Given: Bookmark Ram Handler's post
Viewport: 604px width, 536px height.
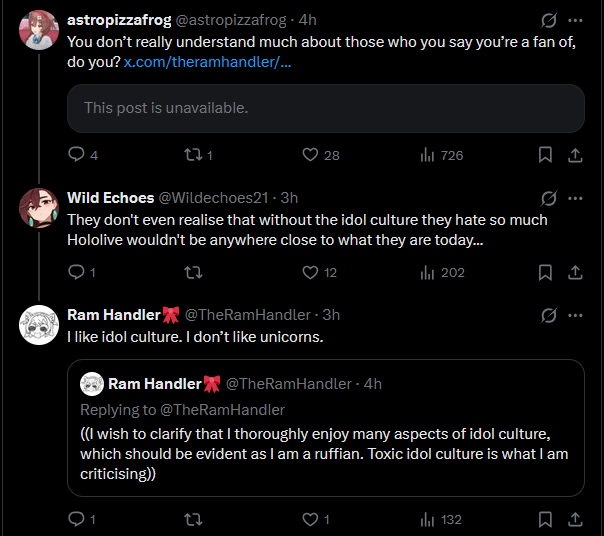Looking at the screenshot, I should [x=545, y=519].
